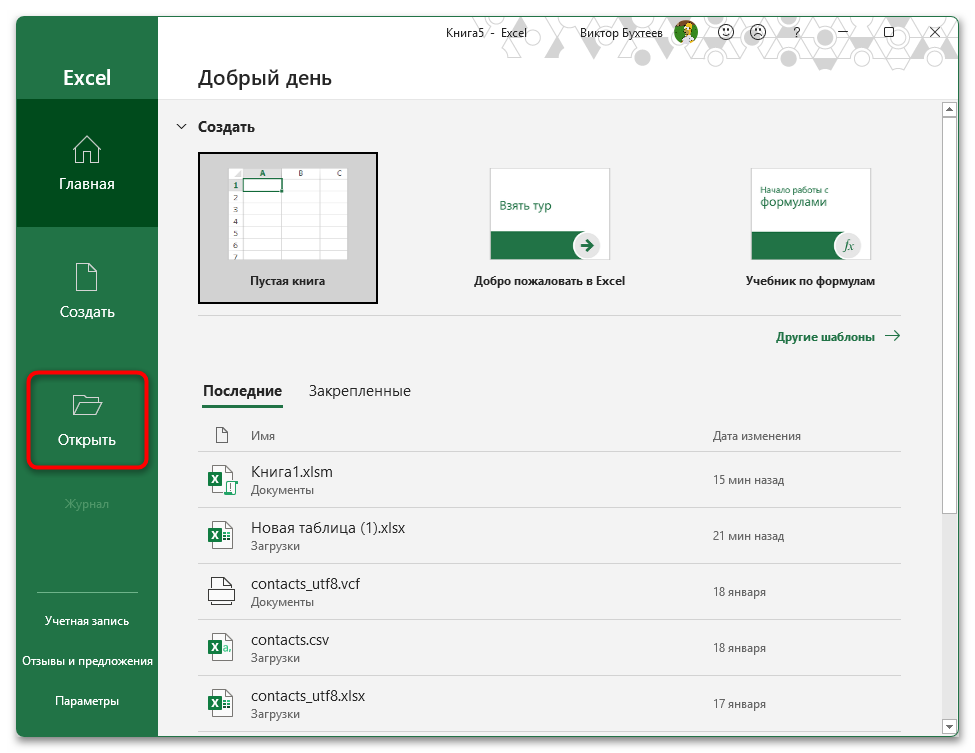Click the 21 мин назад date entry
Screen dimensions: 975x753
tap(748, 536)
